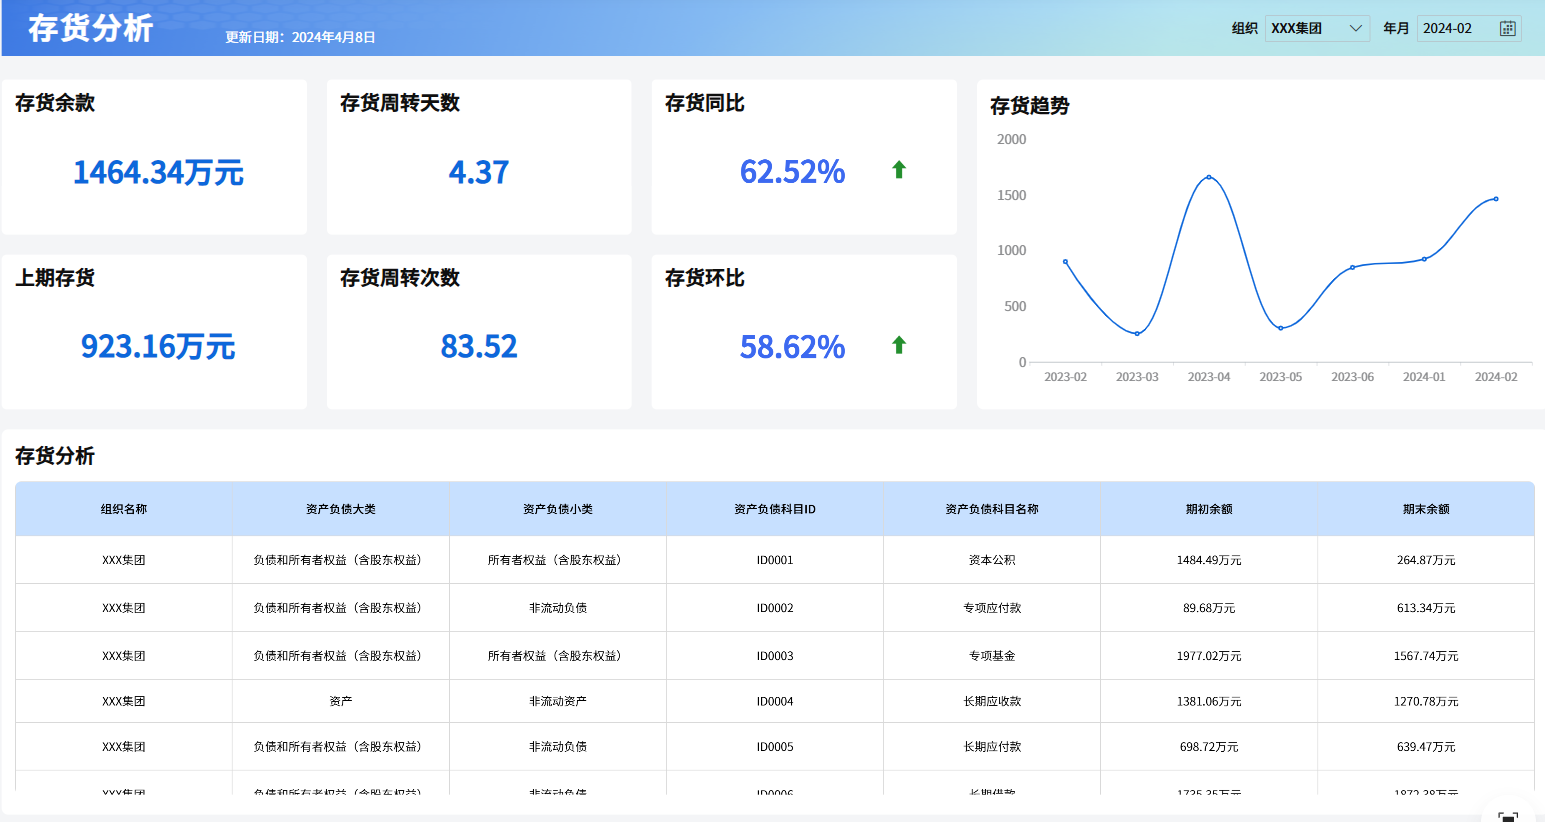Click the 2023-02 data point on trend chart
The image size is (1545, 822).
(1065, 262)
